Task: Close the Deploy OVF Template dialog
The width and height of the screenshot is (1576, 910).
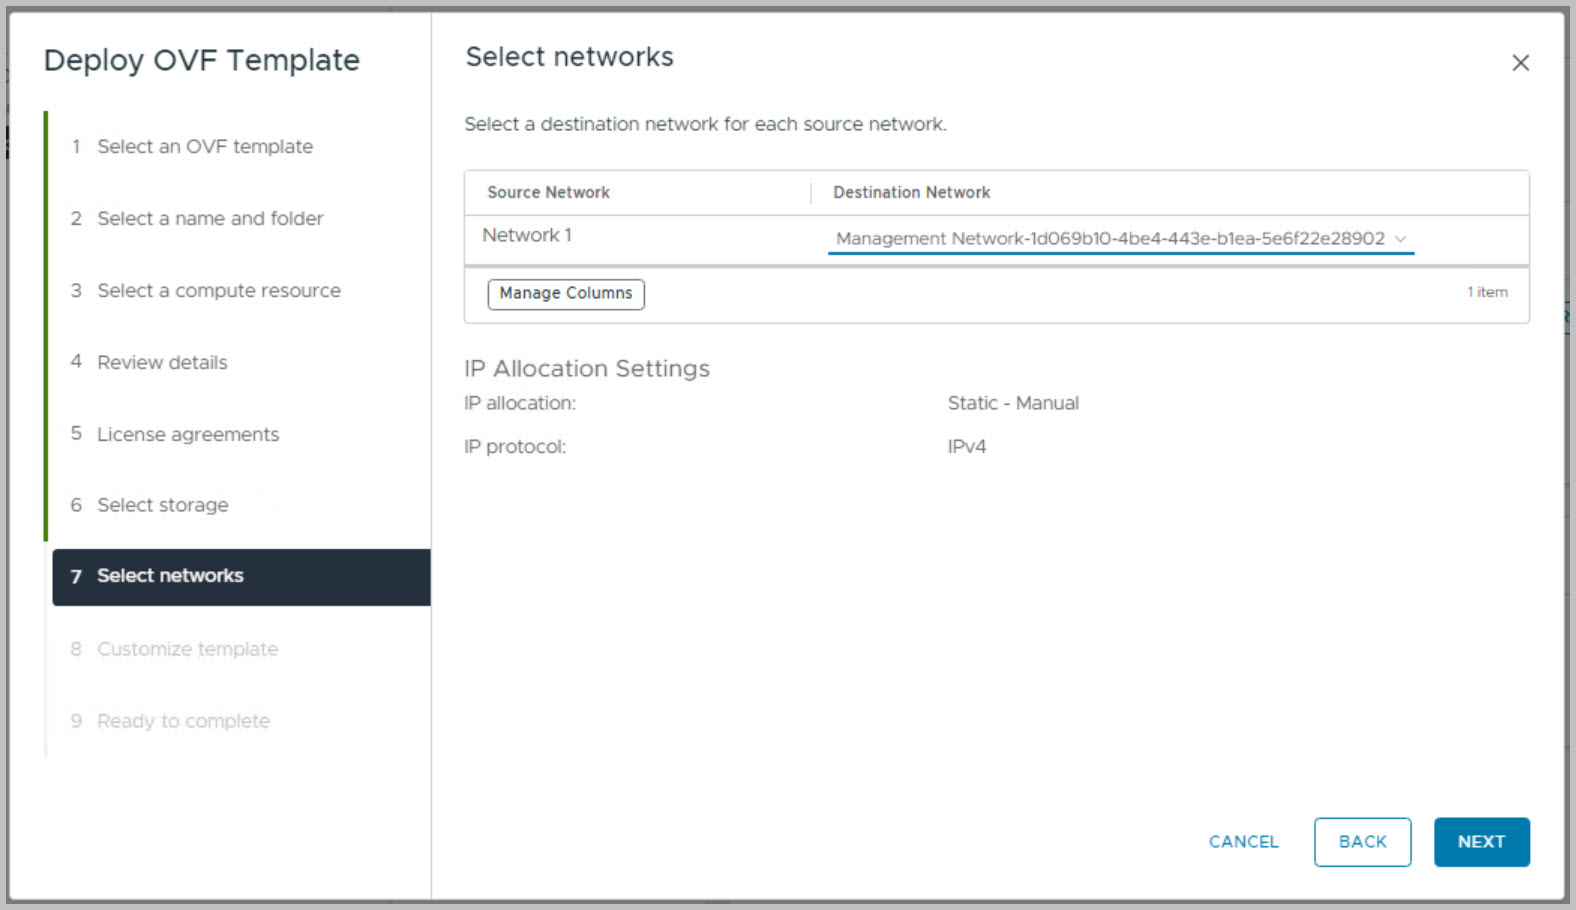Action: tap(1520, 63)
